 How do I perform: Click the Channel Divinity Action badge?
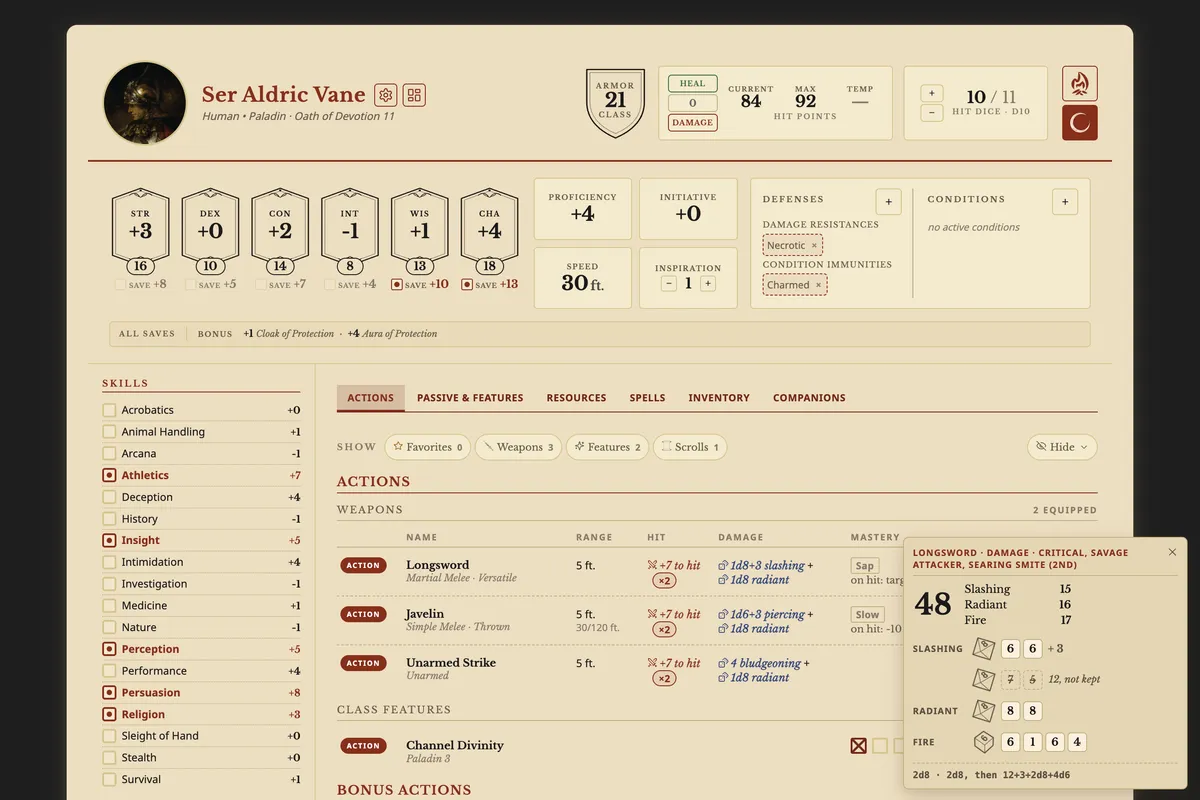(363, 746)
